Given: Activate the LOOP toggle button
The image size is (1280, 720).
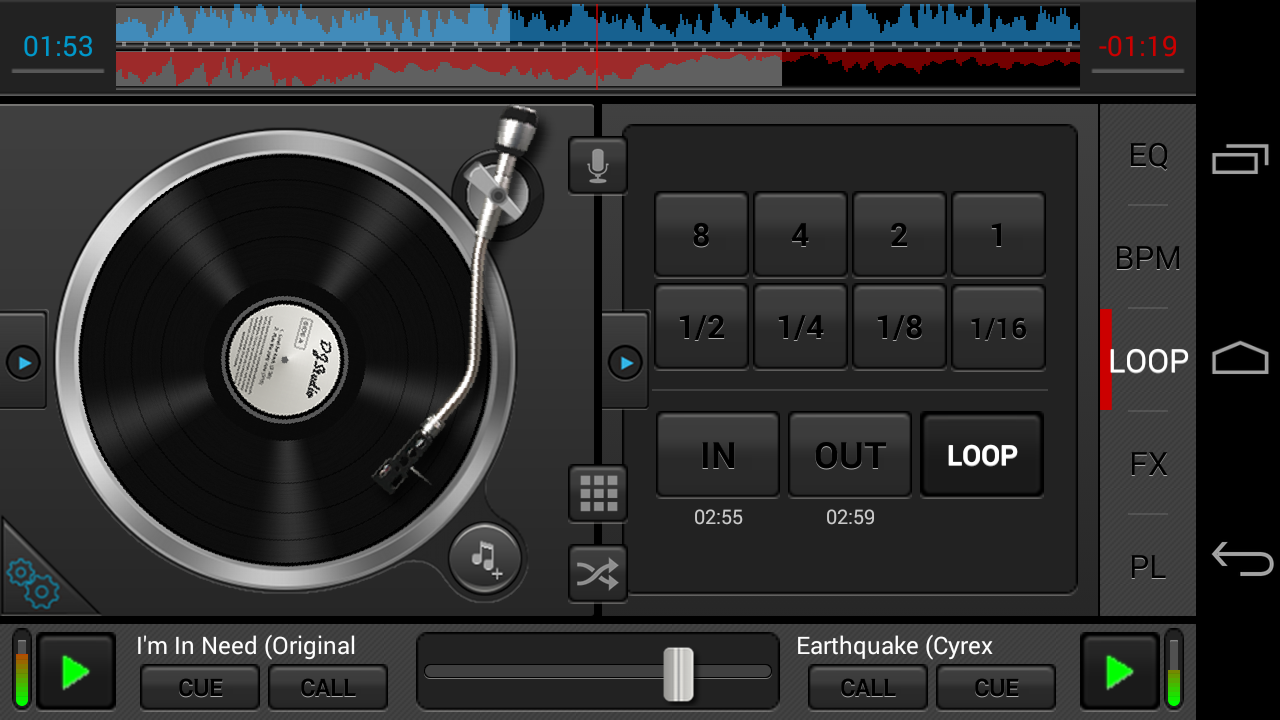Looking at the screenshot, I should (980, 454).
